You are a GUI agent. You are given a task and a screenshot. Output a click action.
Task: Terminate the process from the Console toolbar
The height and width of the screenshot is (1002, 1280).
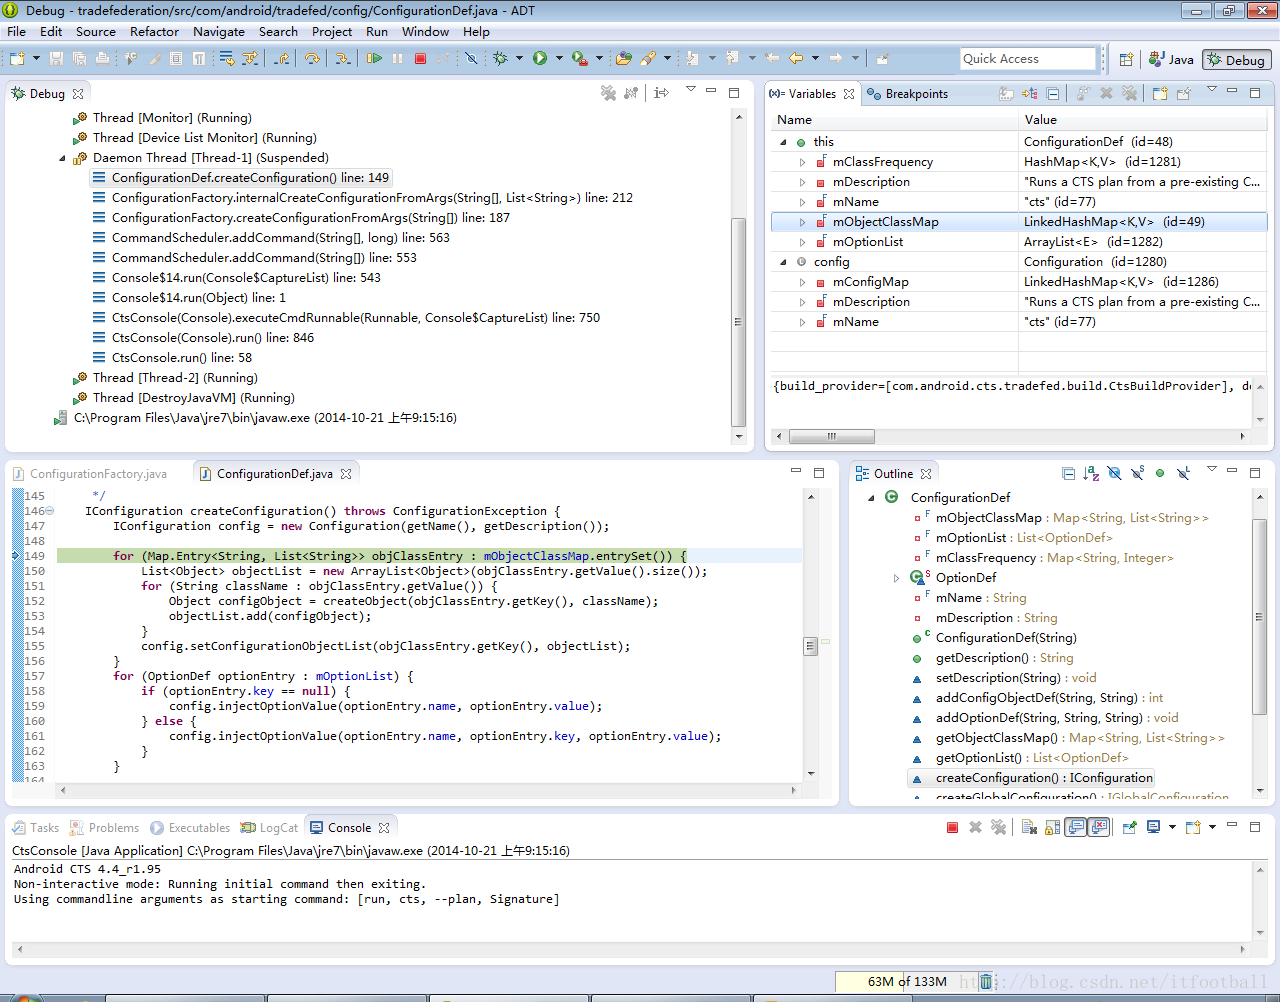point(952,827)
